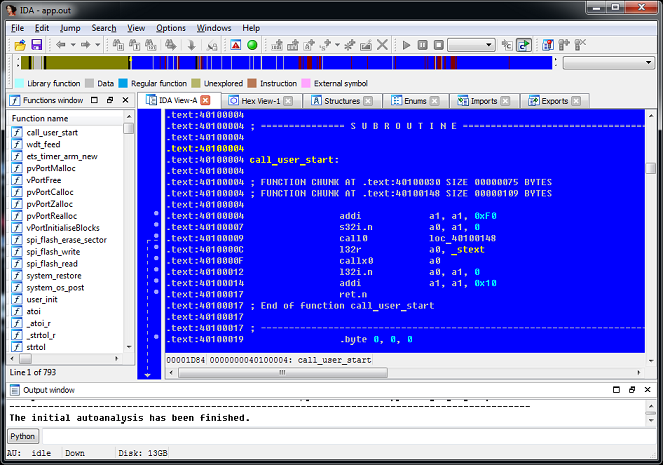Start the debugger with the play icon
The height and width of the screenshot is (465, 663).
pos(406,45)
